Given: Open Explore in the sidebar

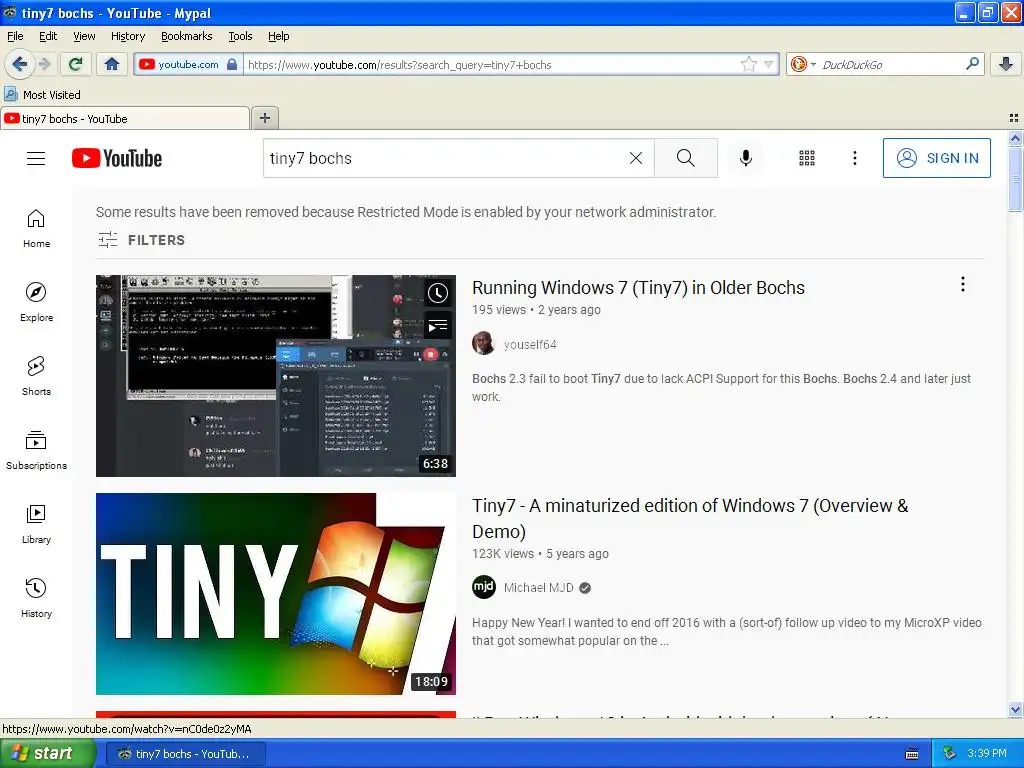Looking at the screenshot, I should [x=36, y=302].
